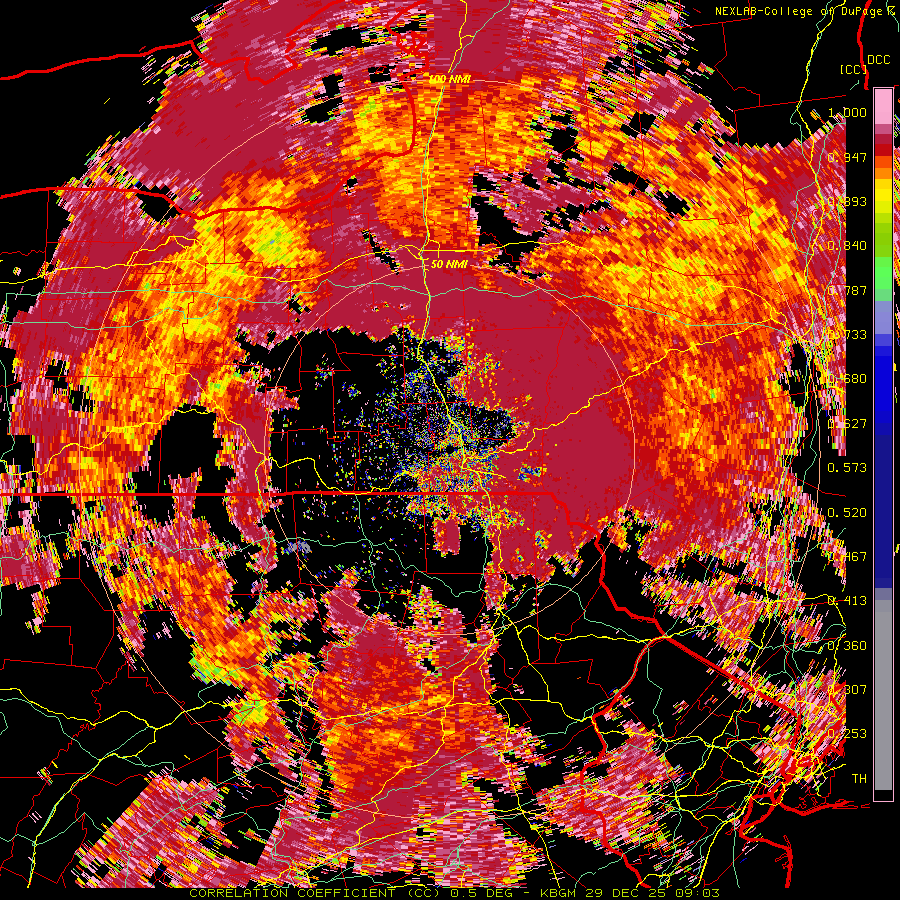Click the gray bottom segment of color bar
This screenshot has height=900, width=900.
[883, 695]
